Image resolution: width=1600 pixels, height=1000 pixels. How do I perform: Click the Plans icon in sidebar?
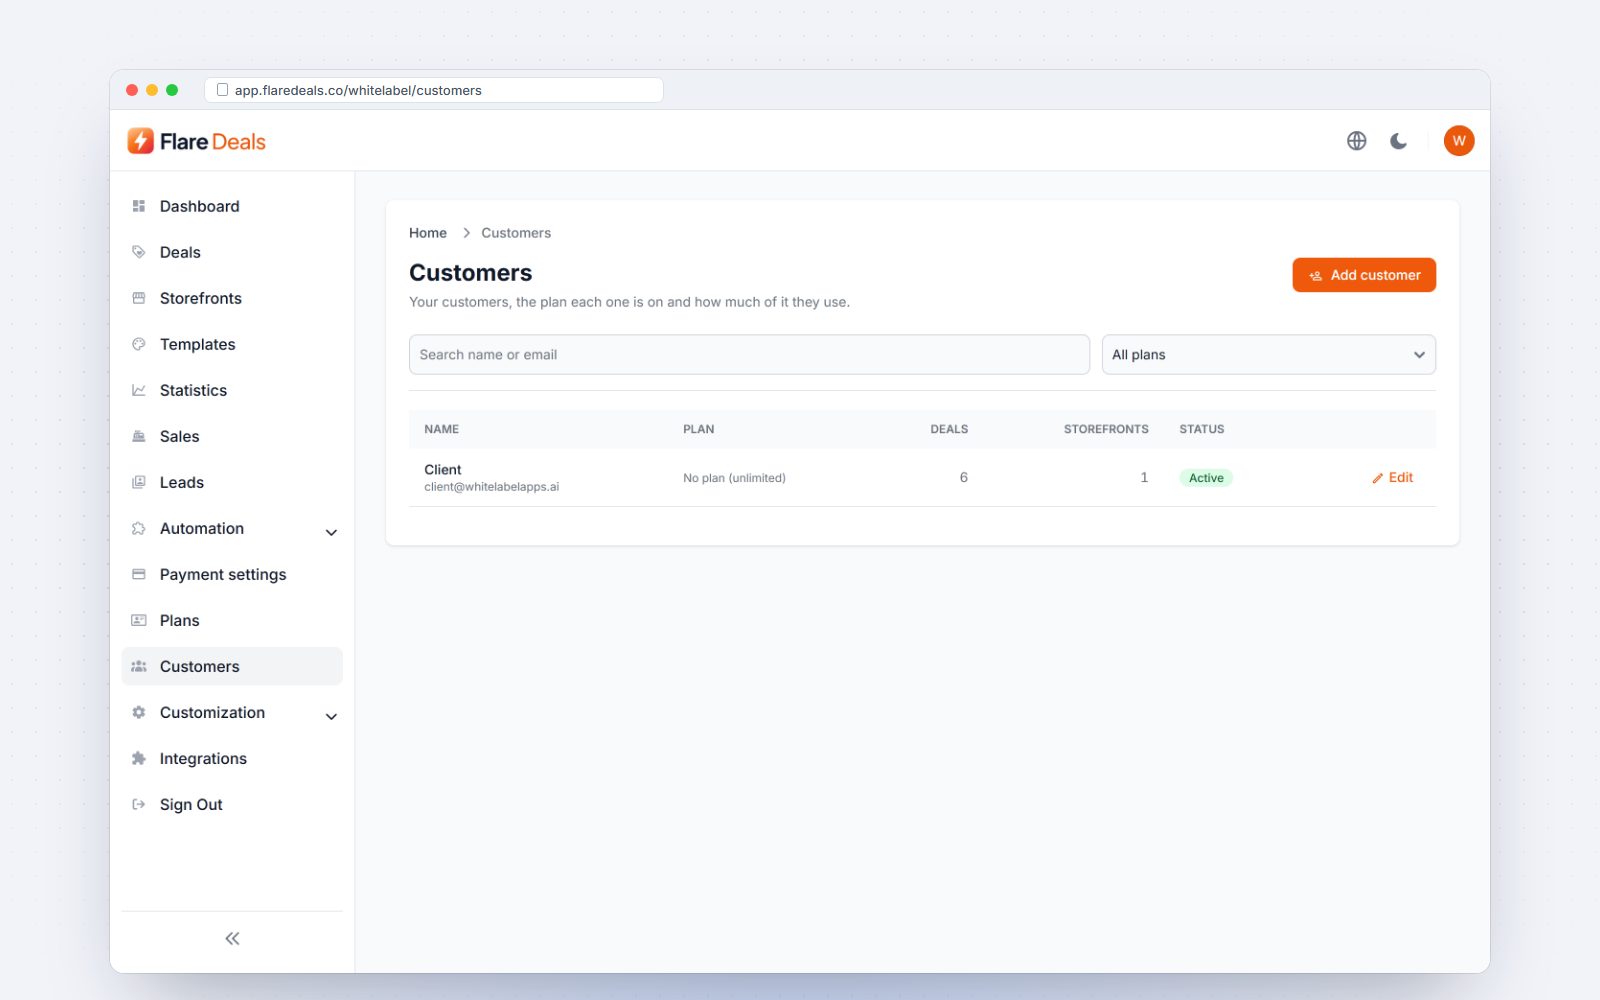pyautogui.click(x=139, y=620)
